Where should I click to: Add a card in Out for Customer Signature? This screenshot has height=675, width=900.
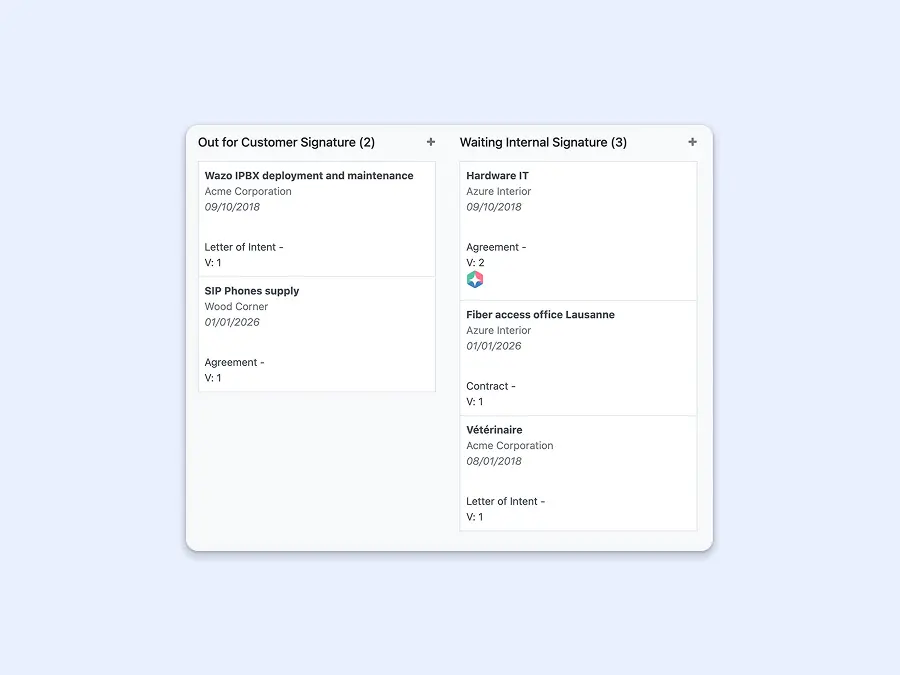(x=431, y=142)
